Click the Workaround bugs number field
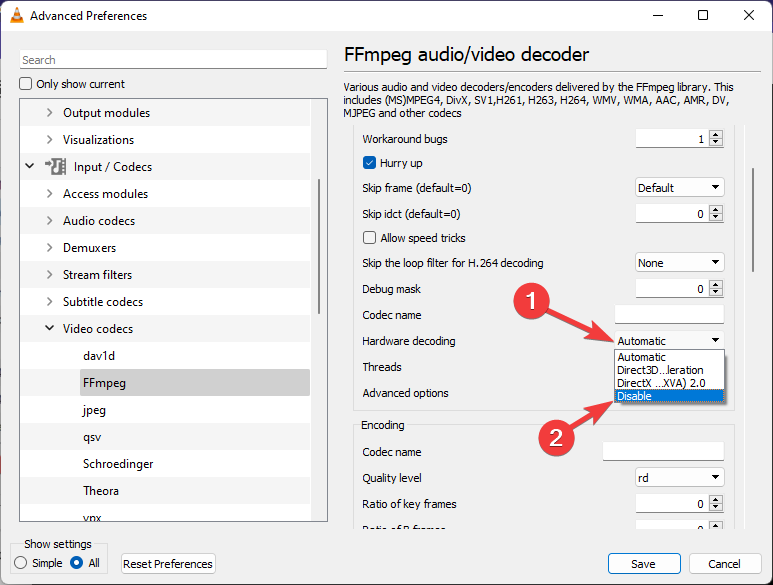This screenshot has height=585, width=773. tap(671, 138)
